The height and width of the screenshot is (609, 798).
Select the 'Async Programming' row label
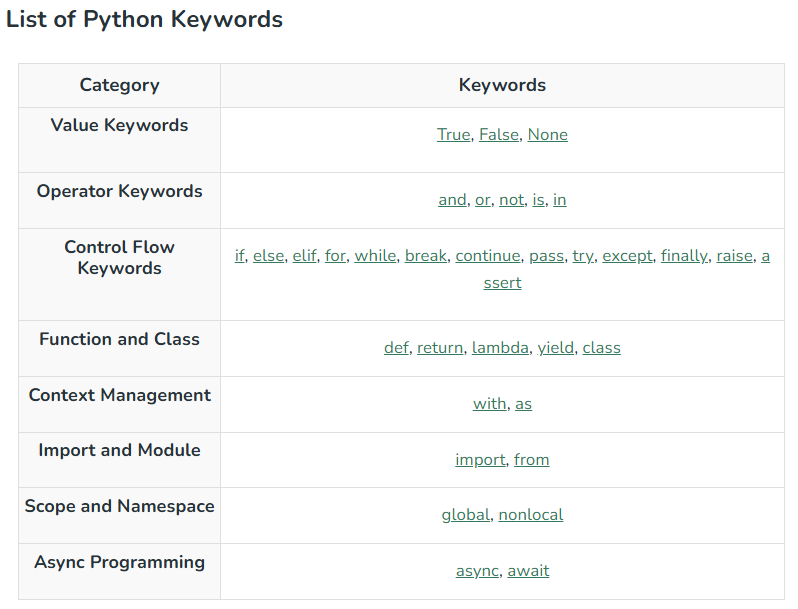(x=120, y=562)
